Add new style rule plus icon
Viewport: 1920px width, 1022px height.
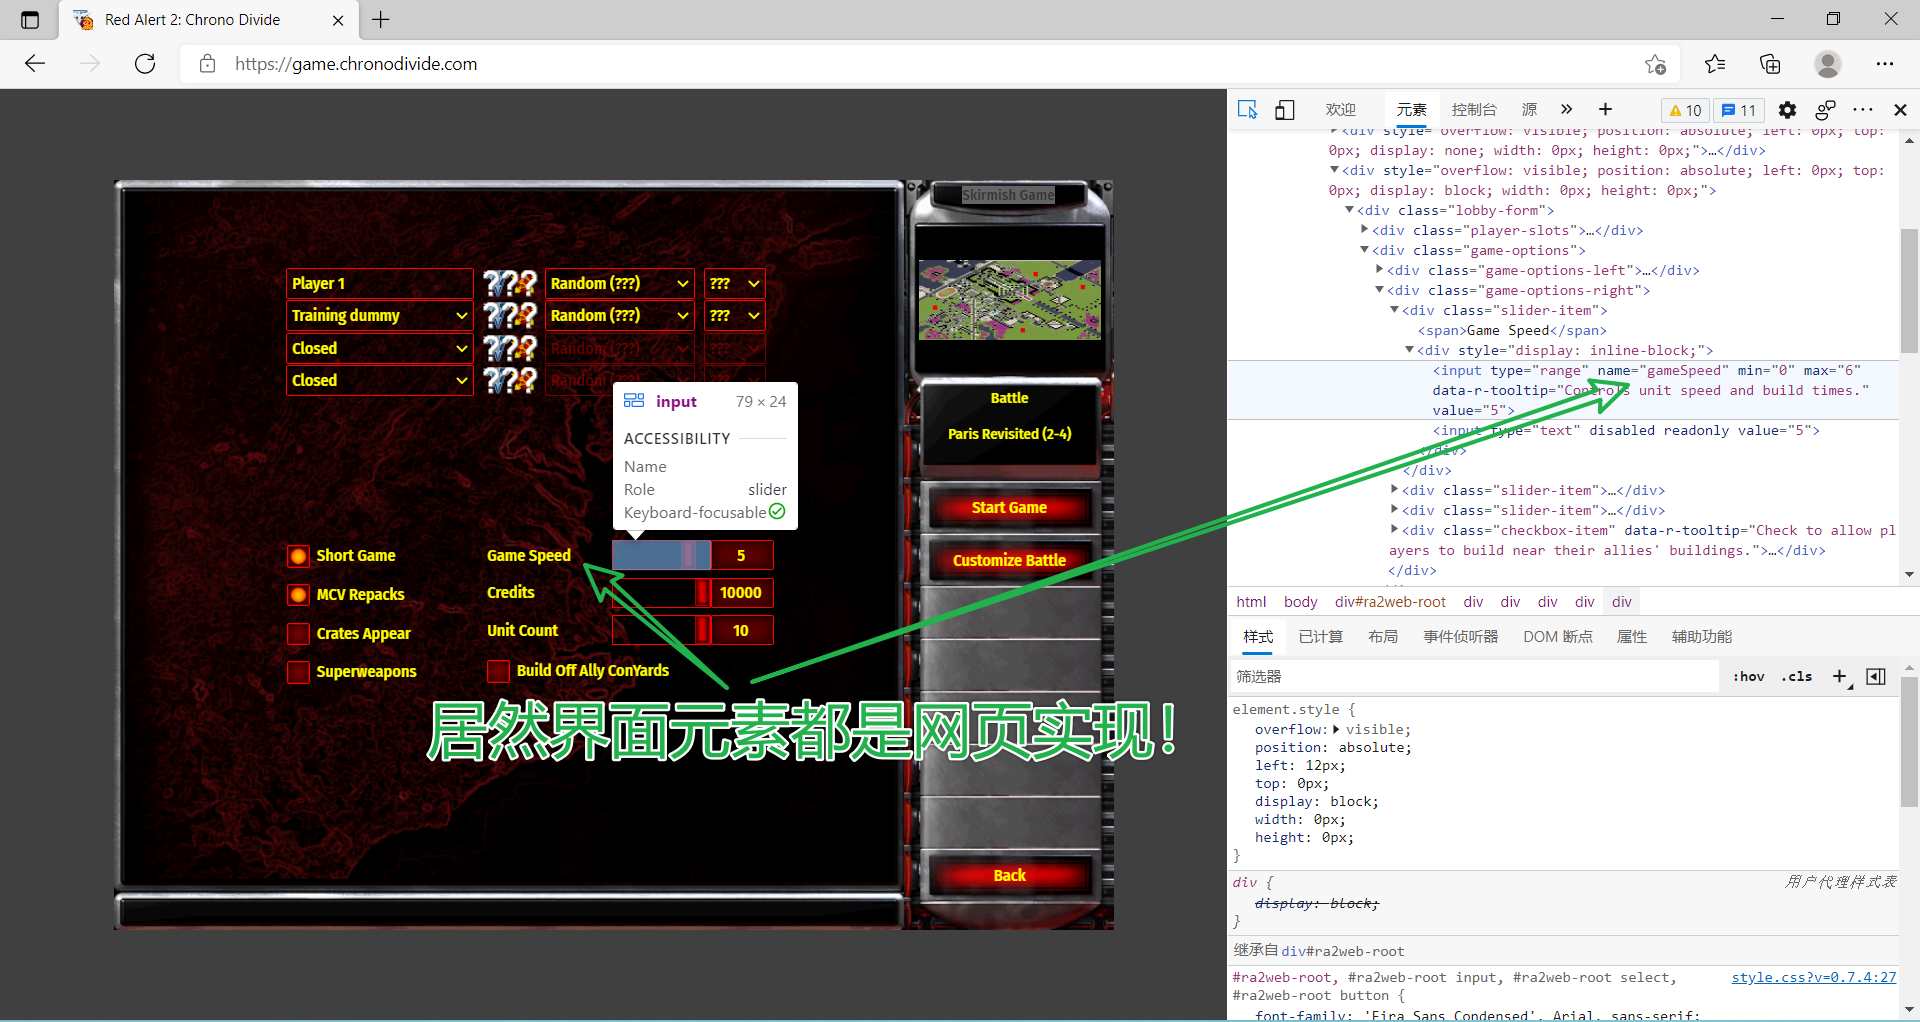tap(1839, 677)
